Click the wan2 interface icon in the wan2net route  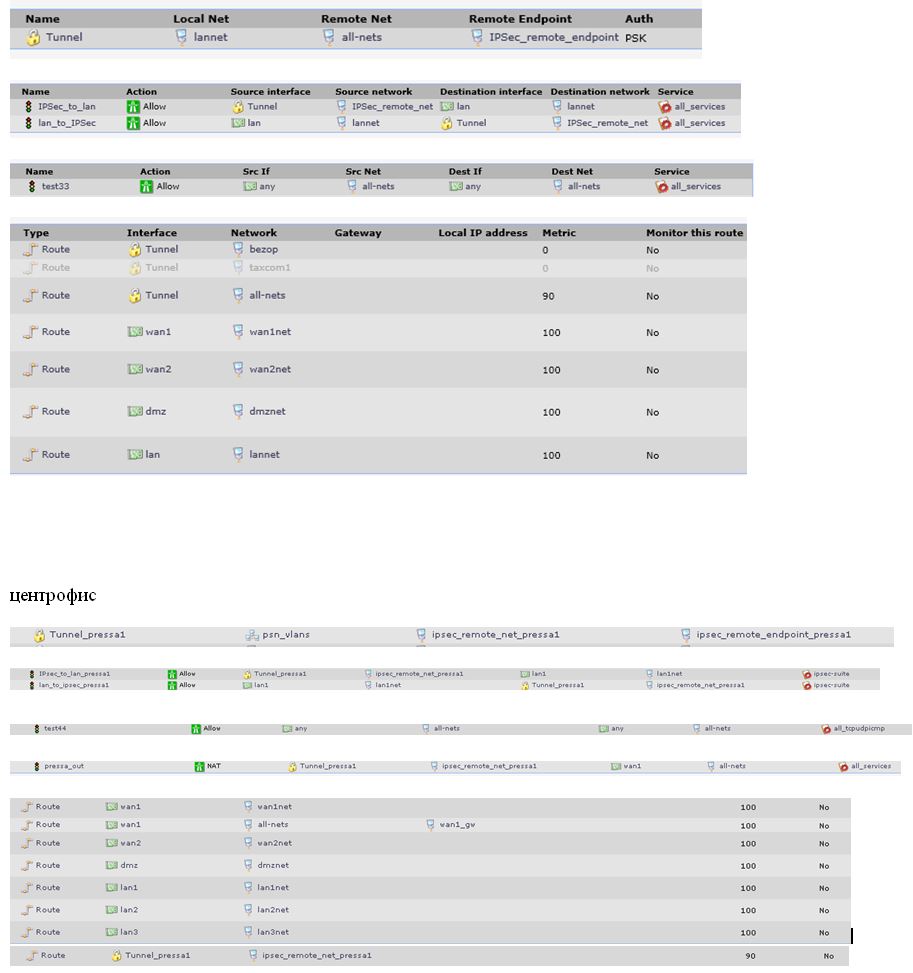pos(135,369)
